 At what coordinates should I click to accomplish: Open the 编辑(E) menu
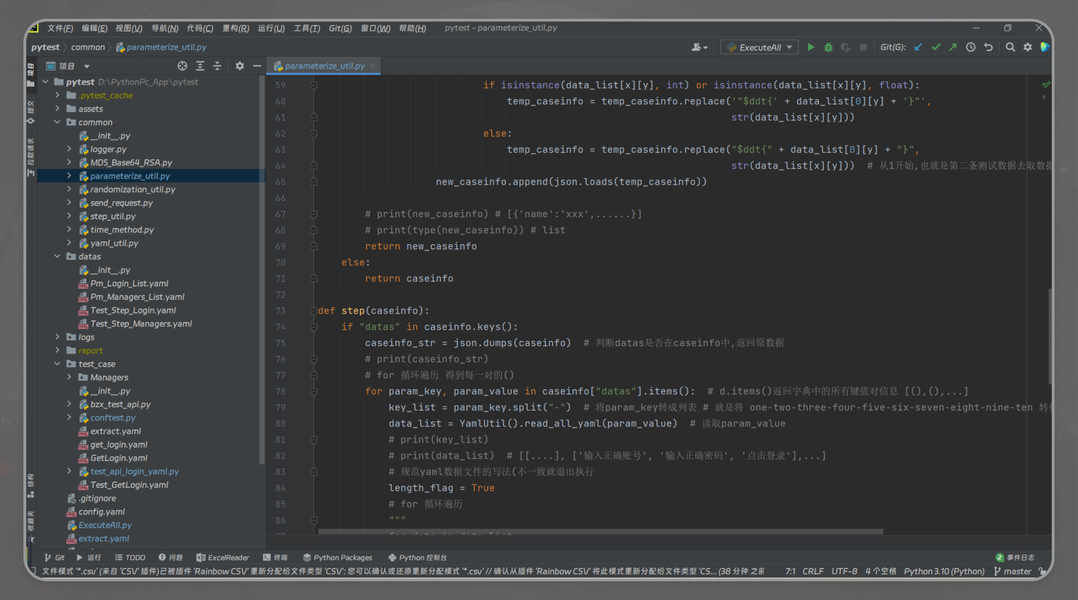[94, 28]
